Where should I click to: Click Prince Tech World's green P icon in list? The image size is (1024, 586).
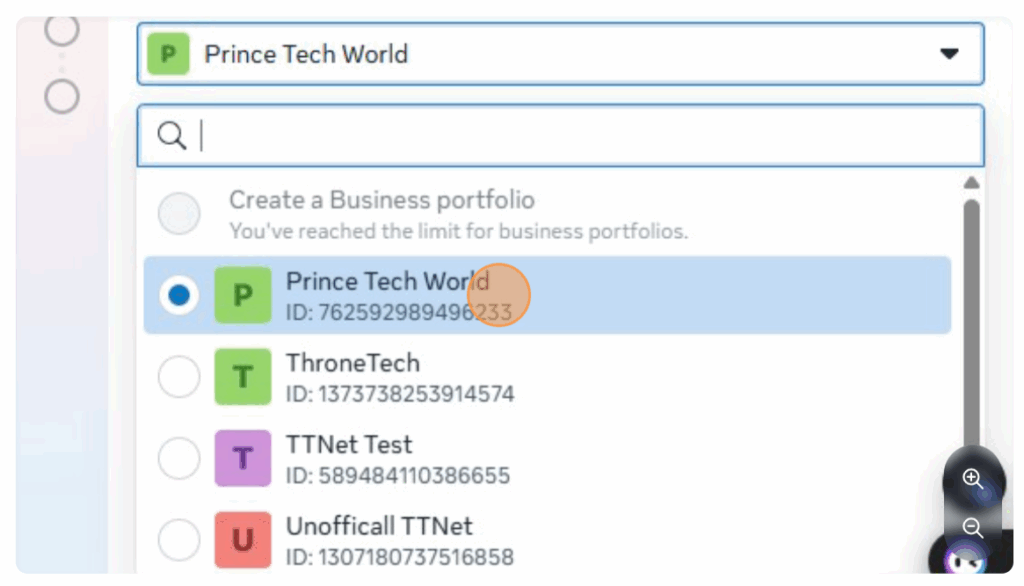[x=243, y=295]
